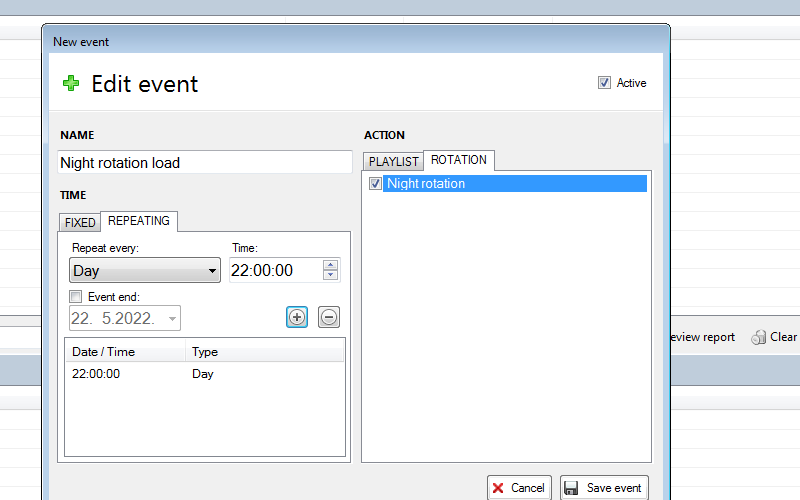Image resolution: width=800 pixels, height=500 pixels.
Task: Toggle the Active checkbox
Action: coord(604,83)
